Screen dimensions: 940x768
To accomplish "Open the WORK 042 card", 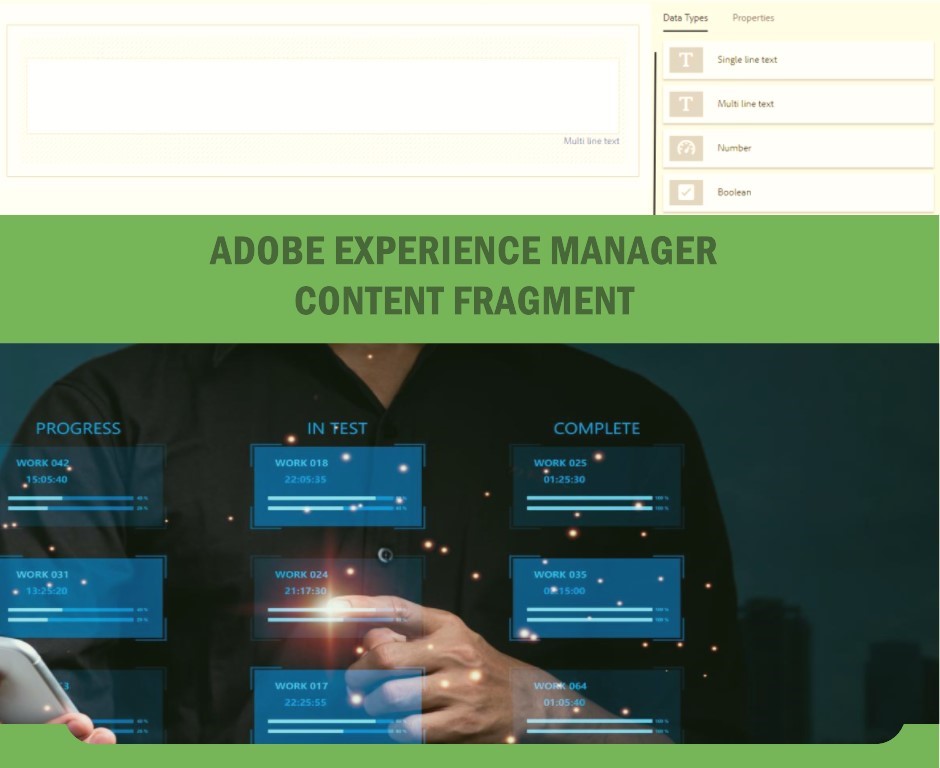I will click(80, 486).
